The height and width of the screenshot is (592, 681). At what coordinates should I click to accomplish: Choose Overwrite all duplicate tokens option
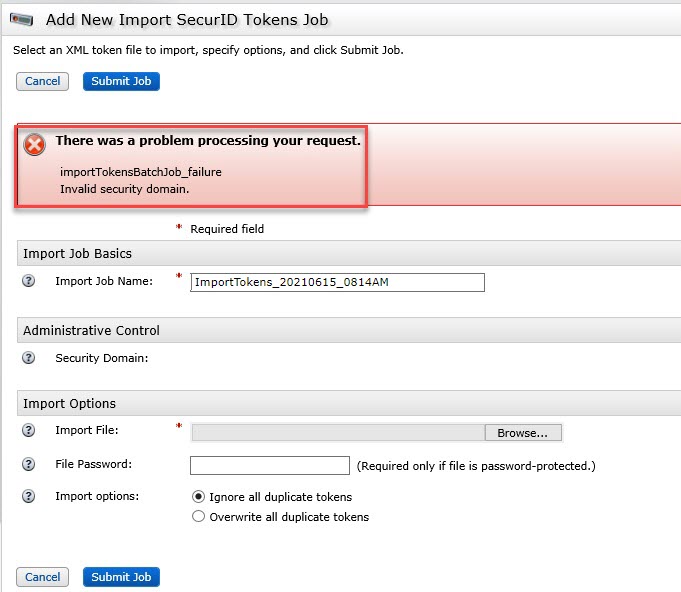click(x=198, y=517)
